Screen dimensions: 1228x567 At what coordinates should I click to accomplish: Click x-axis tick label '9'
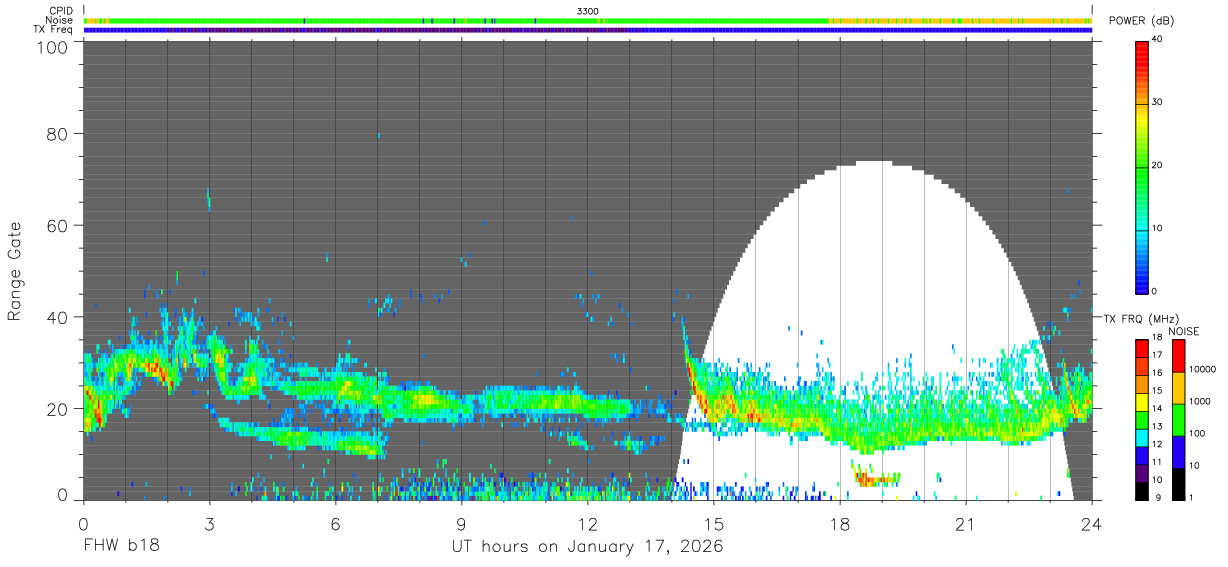[461, 523]
